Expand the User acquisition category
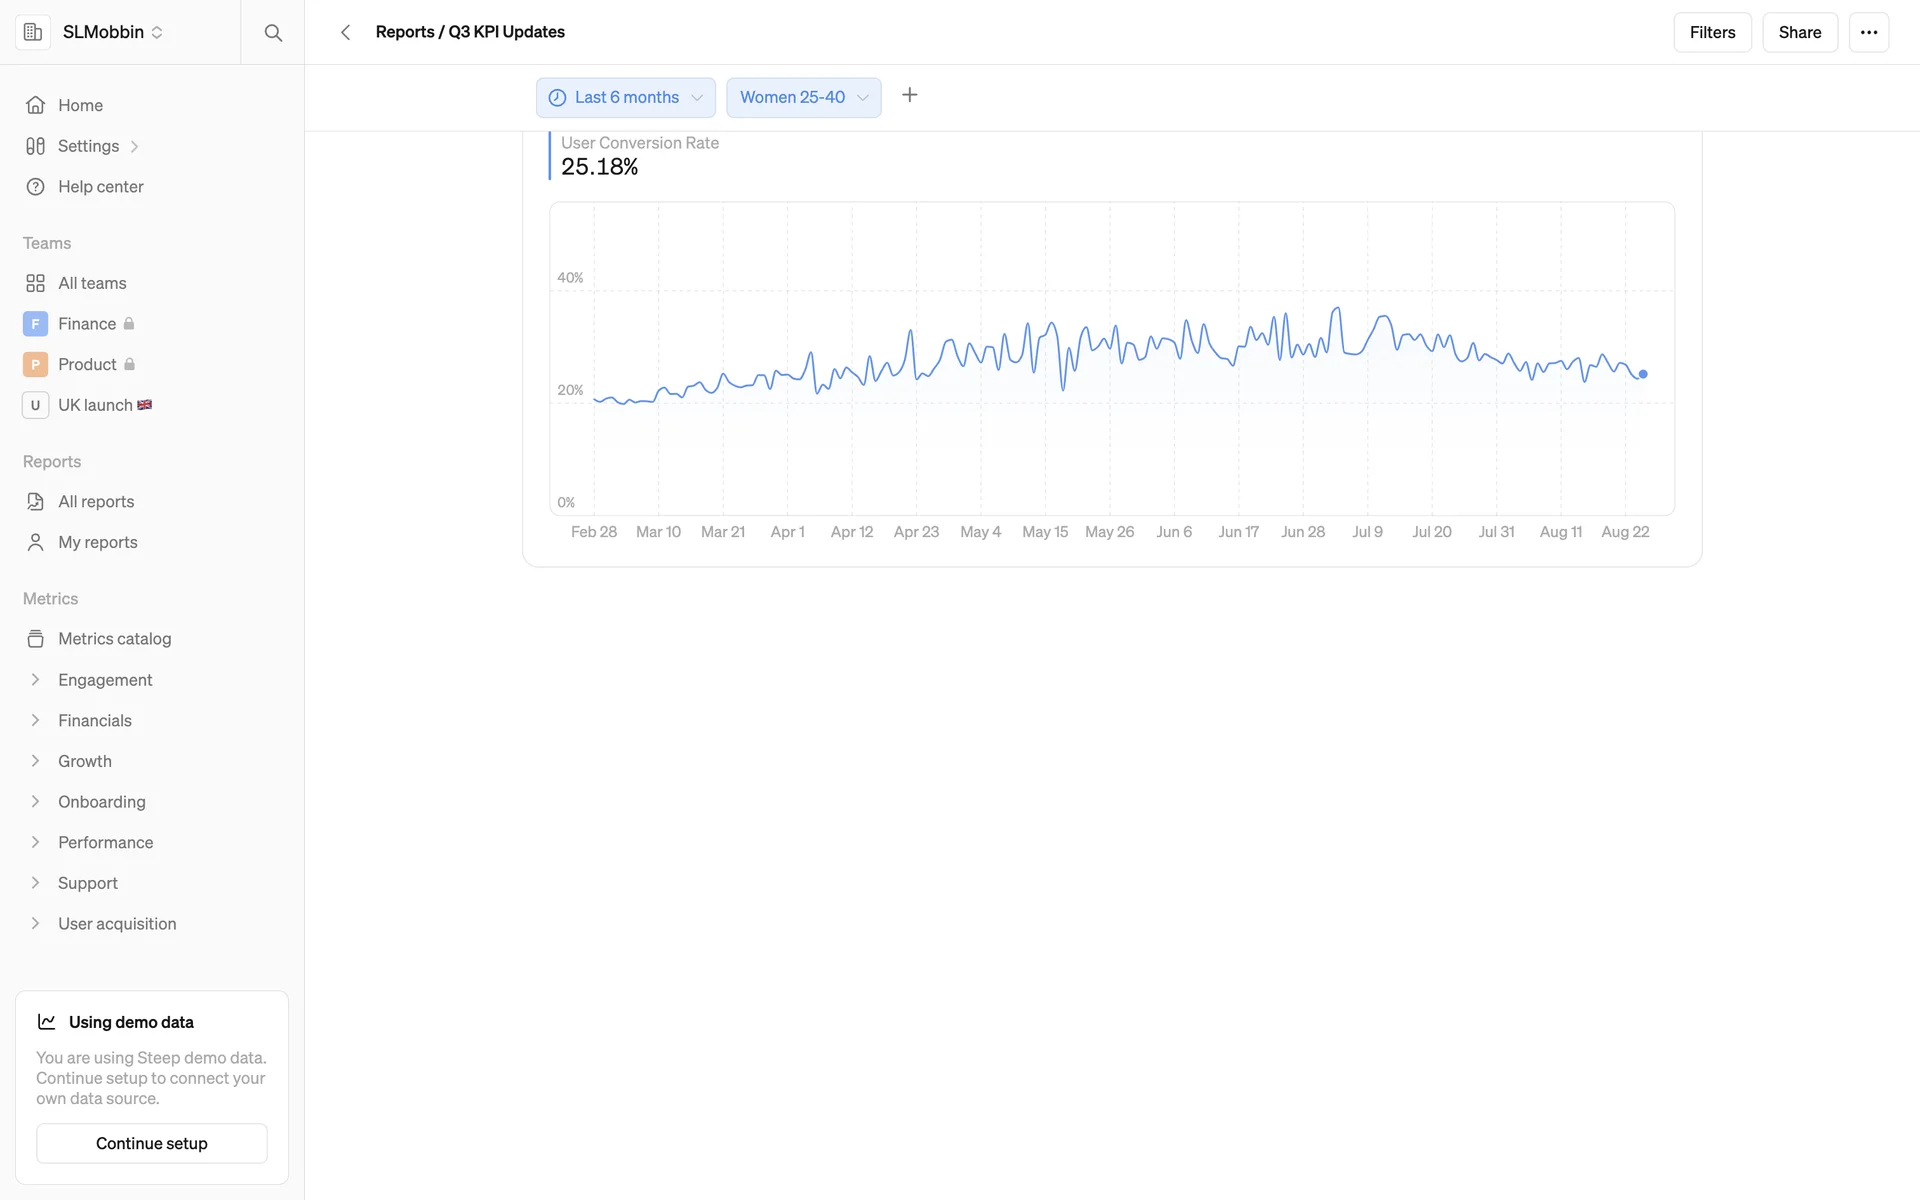 click(36, 924)
